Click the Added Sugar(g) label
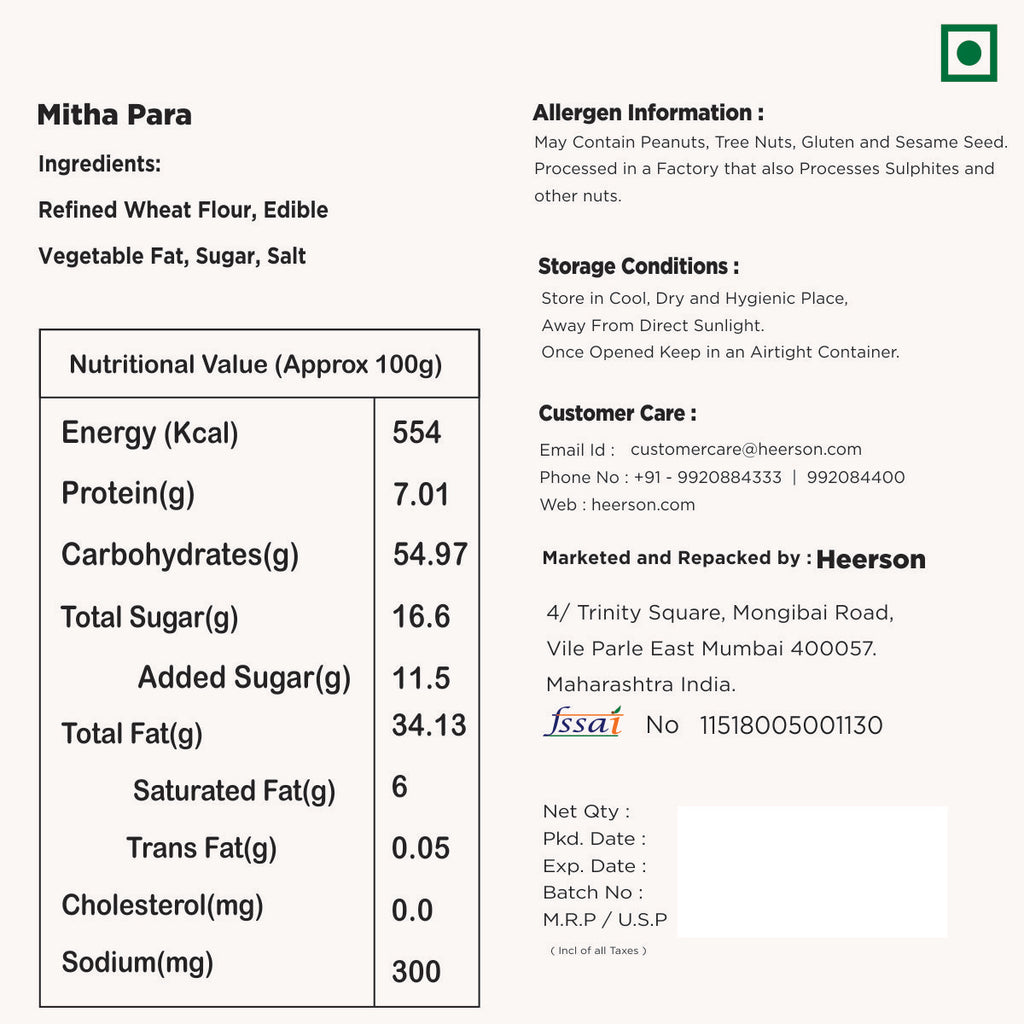1024x1024 pixels. (244, 678)
